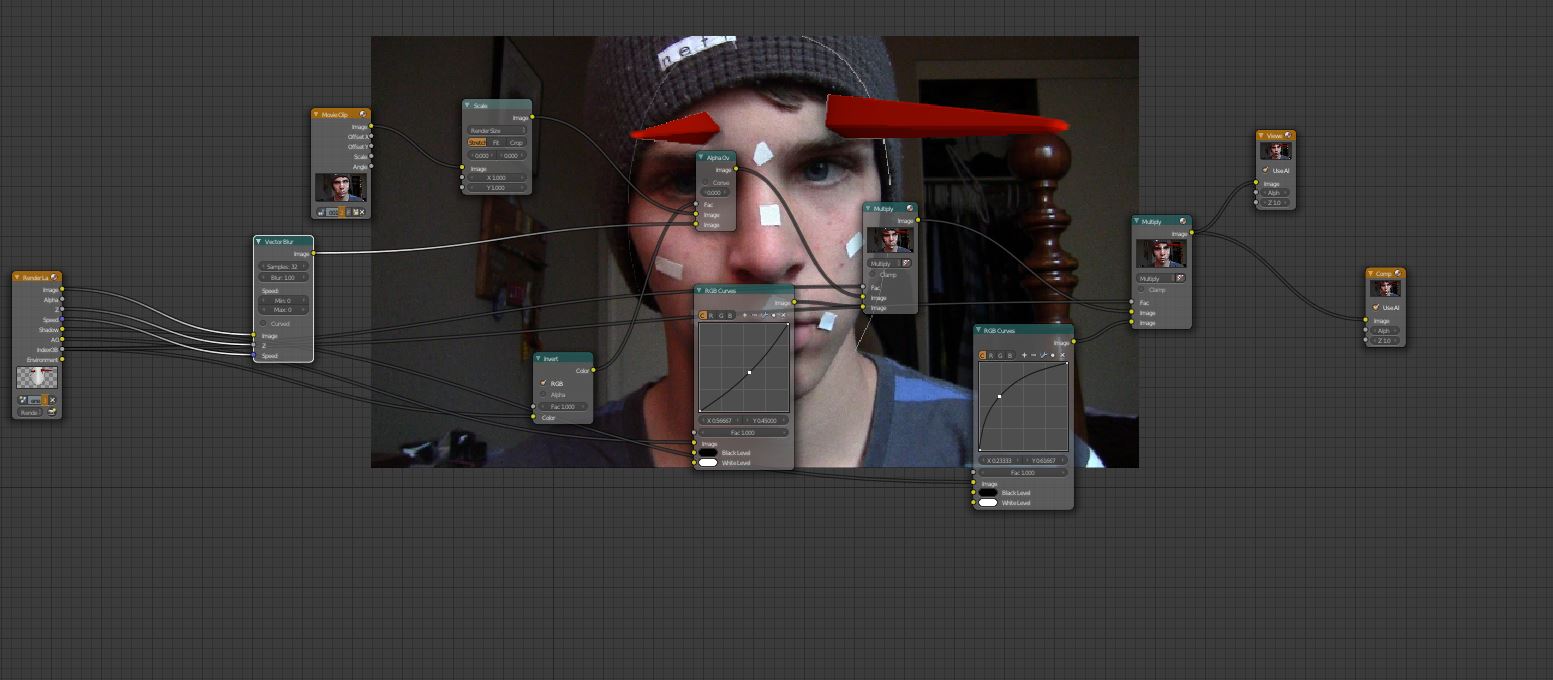Toggle Use Alpha in Viewer node
1553x680 pixels.
pos(1265,170)
